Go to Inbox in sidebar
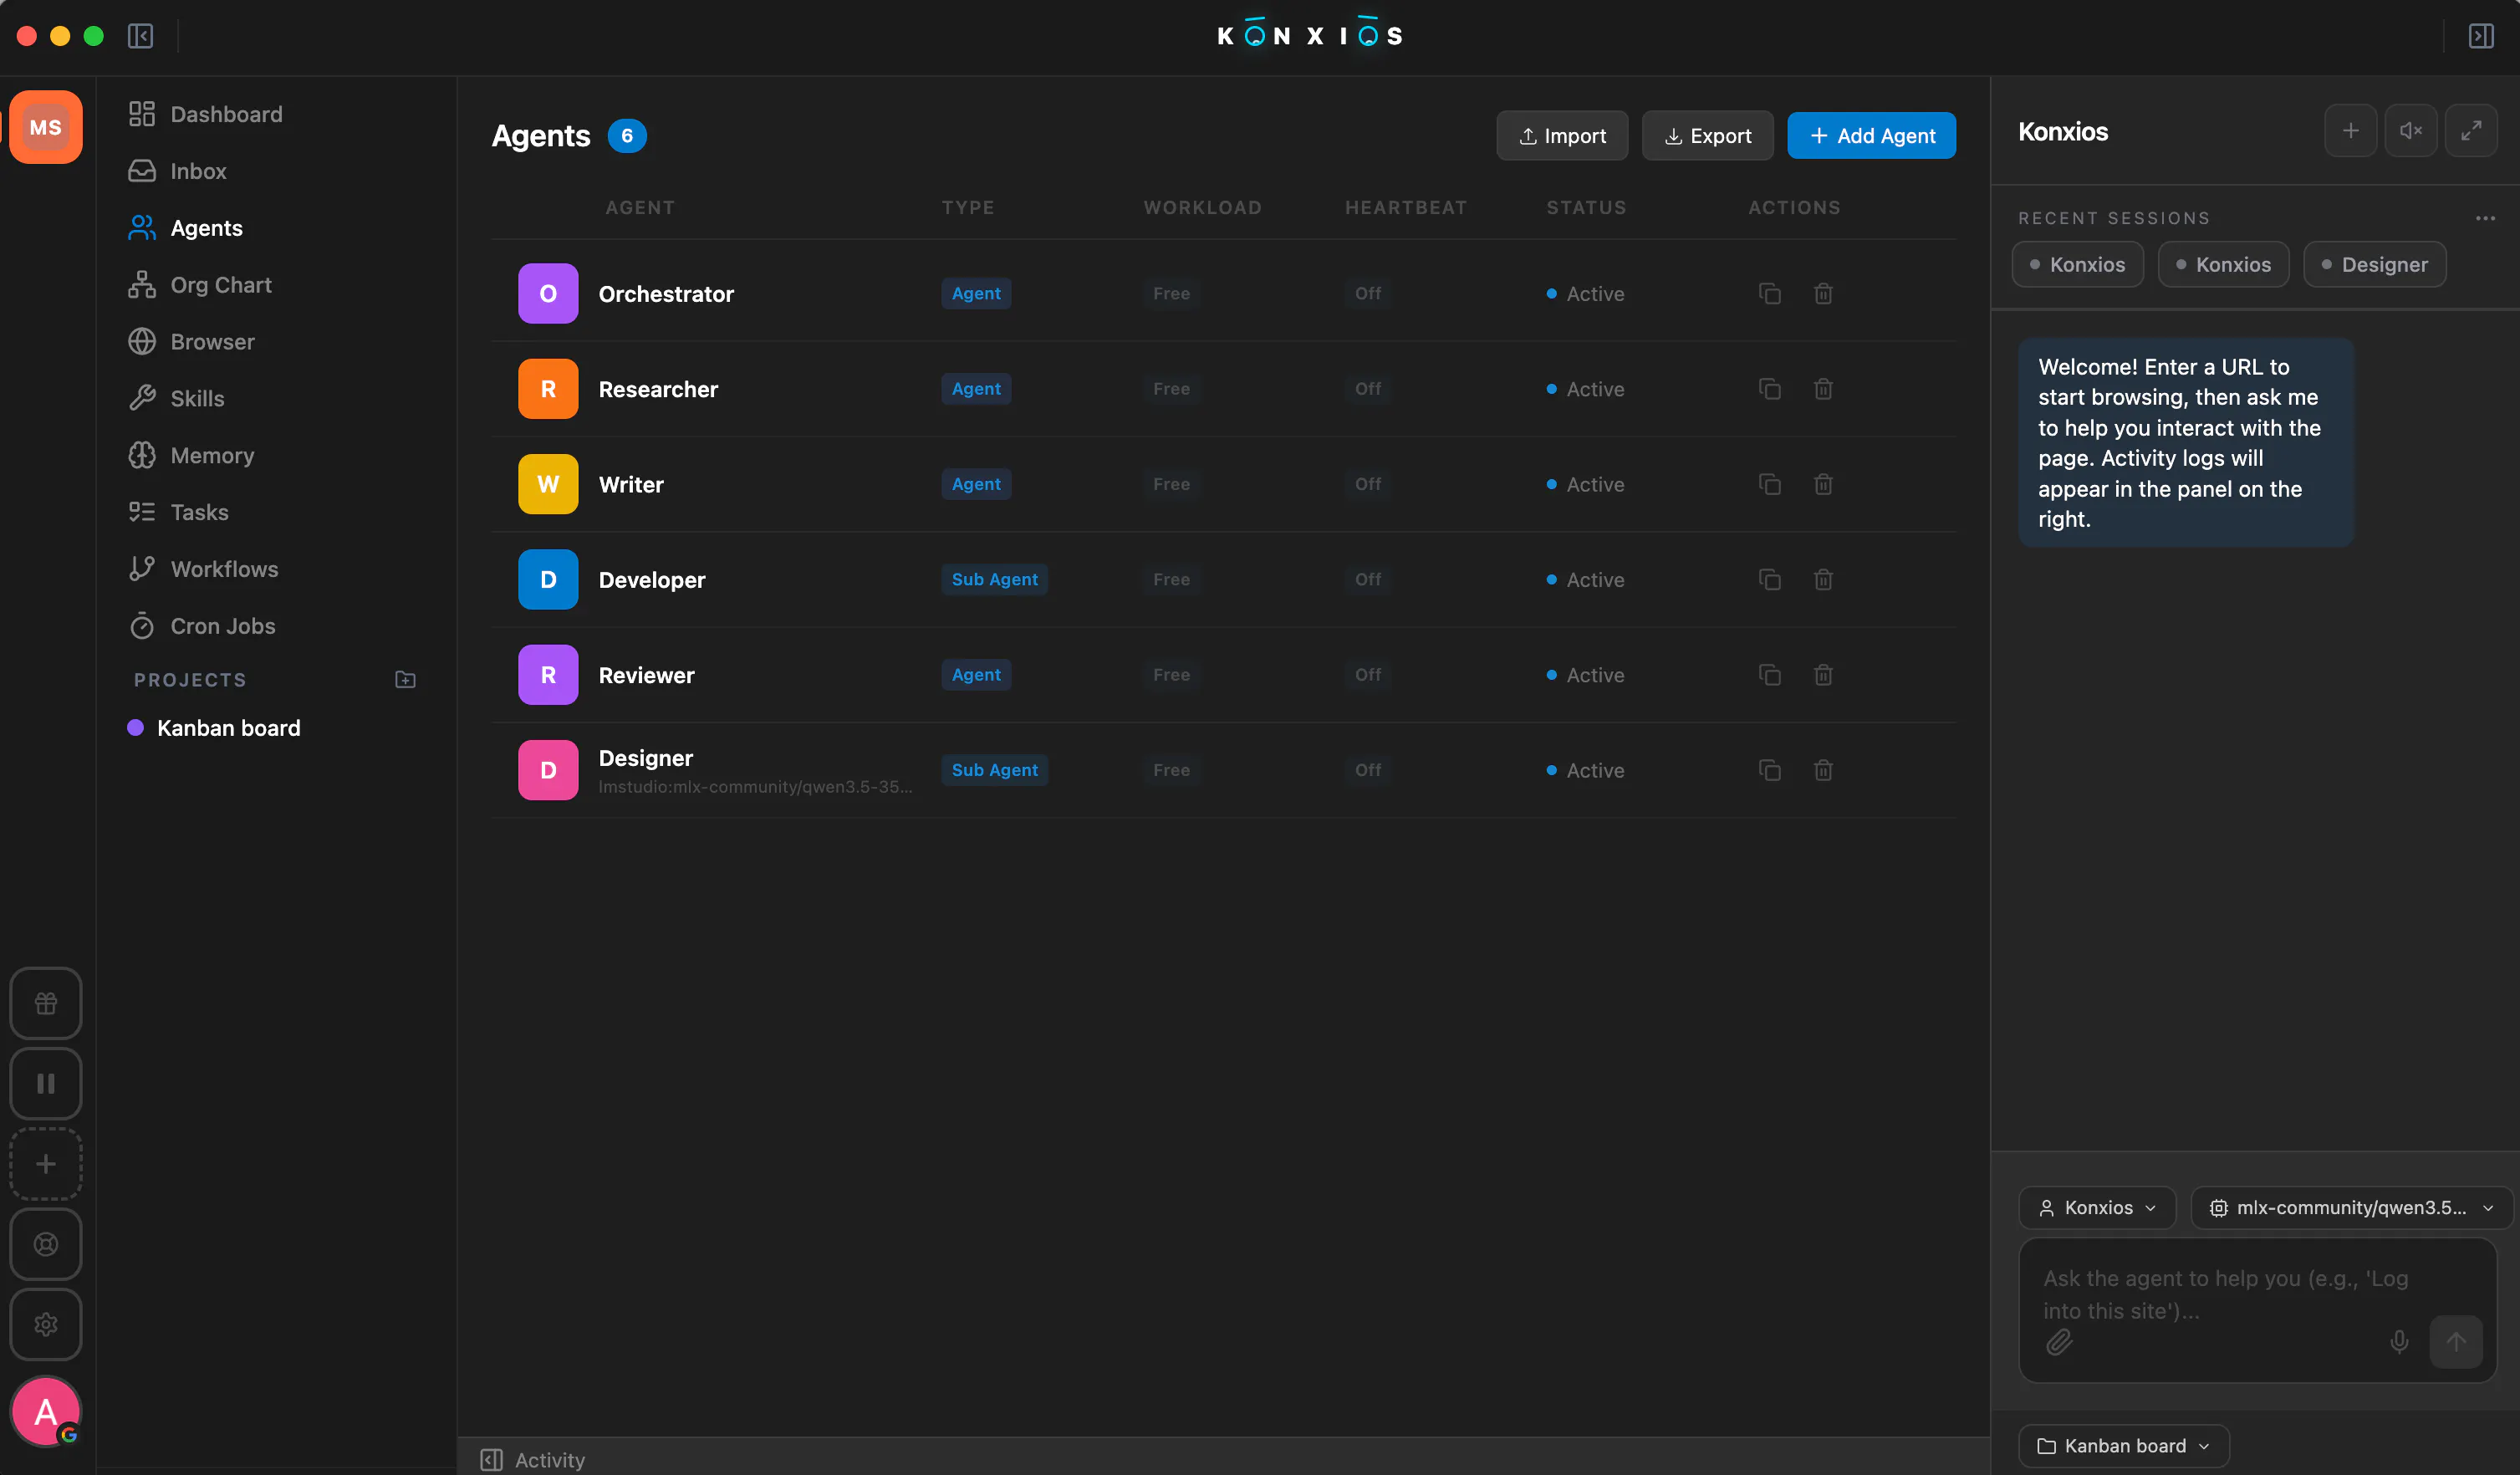The image size is (2520, 1475). (x=177, y=171)
